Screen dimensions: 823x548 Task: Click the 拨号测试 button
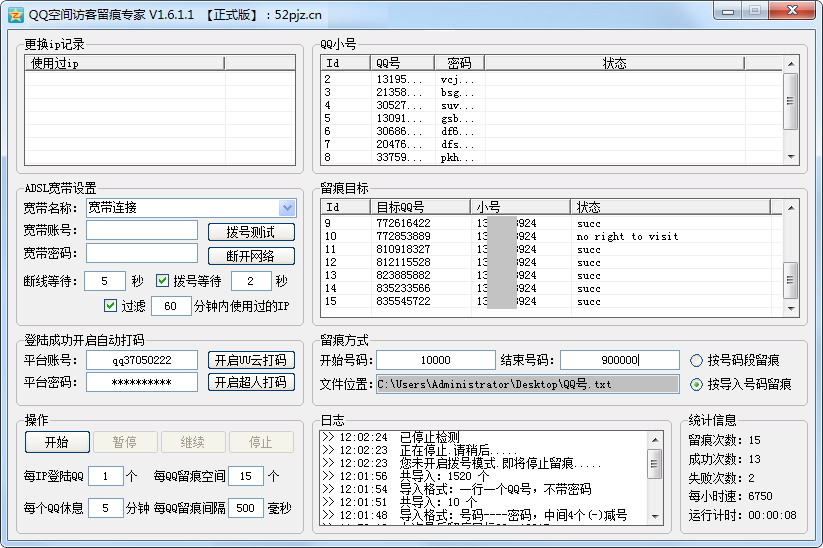pos(251,232)
